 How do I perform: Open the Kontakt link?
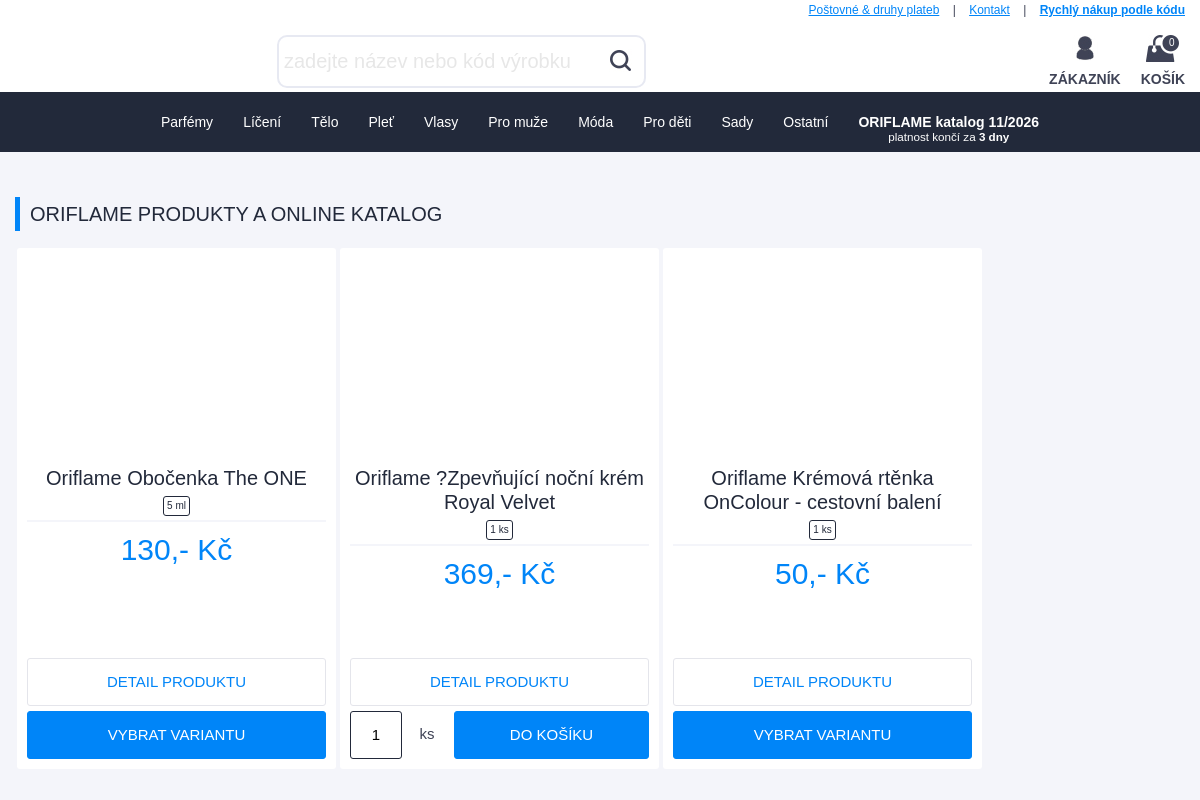pos(989,10)
